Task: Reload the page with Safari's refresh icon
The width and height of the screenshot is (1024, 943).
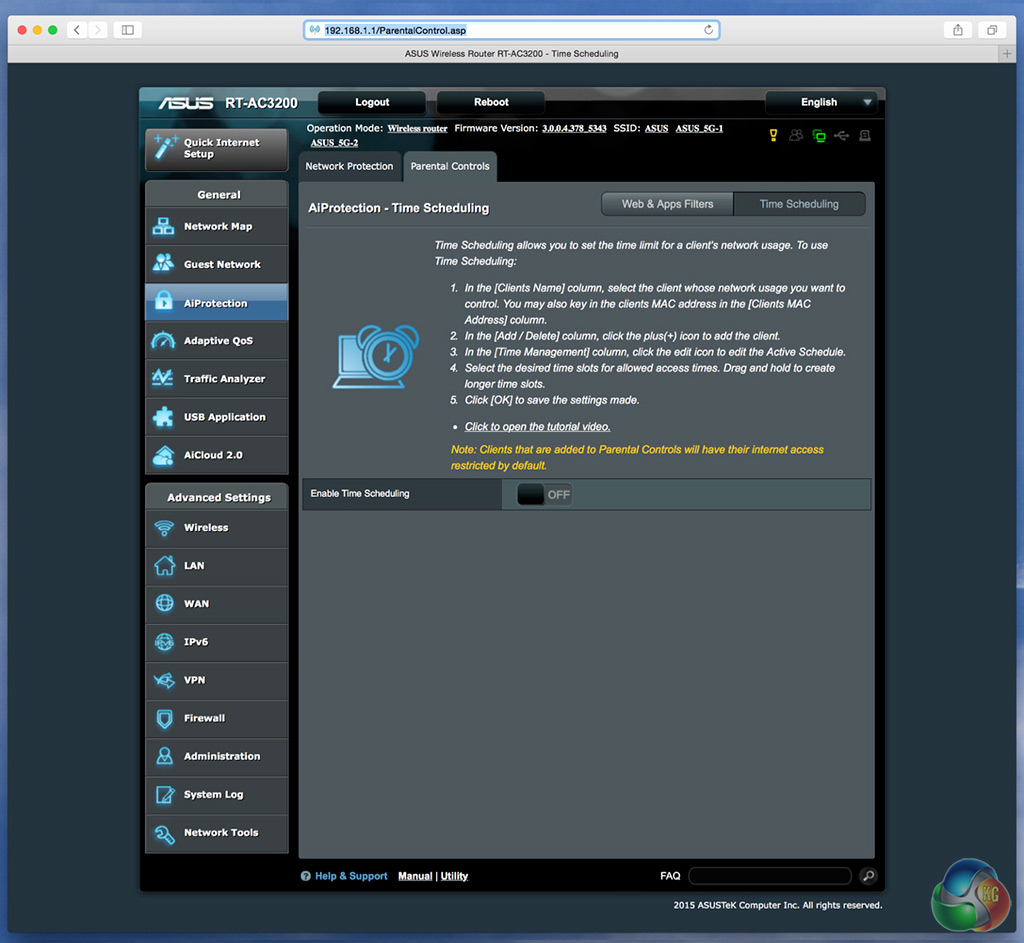Action: (x=709, y=30)
